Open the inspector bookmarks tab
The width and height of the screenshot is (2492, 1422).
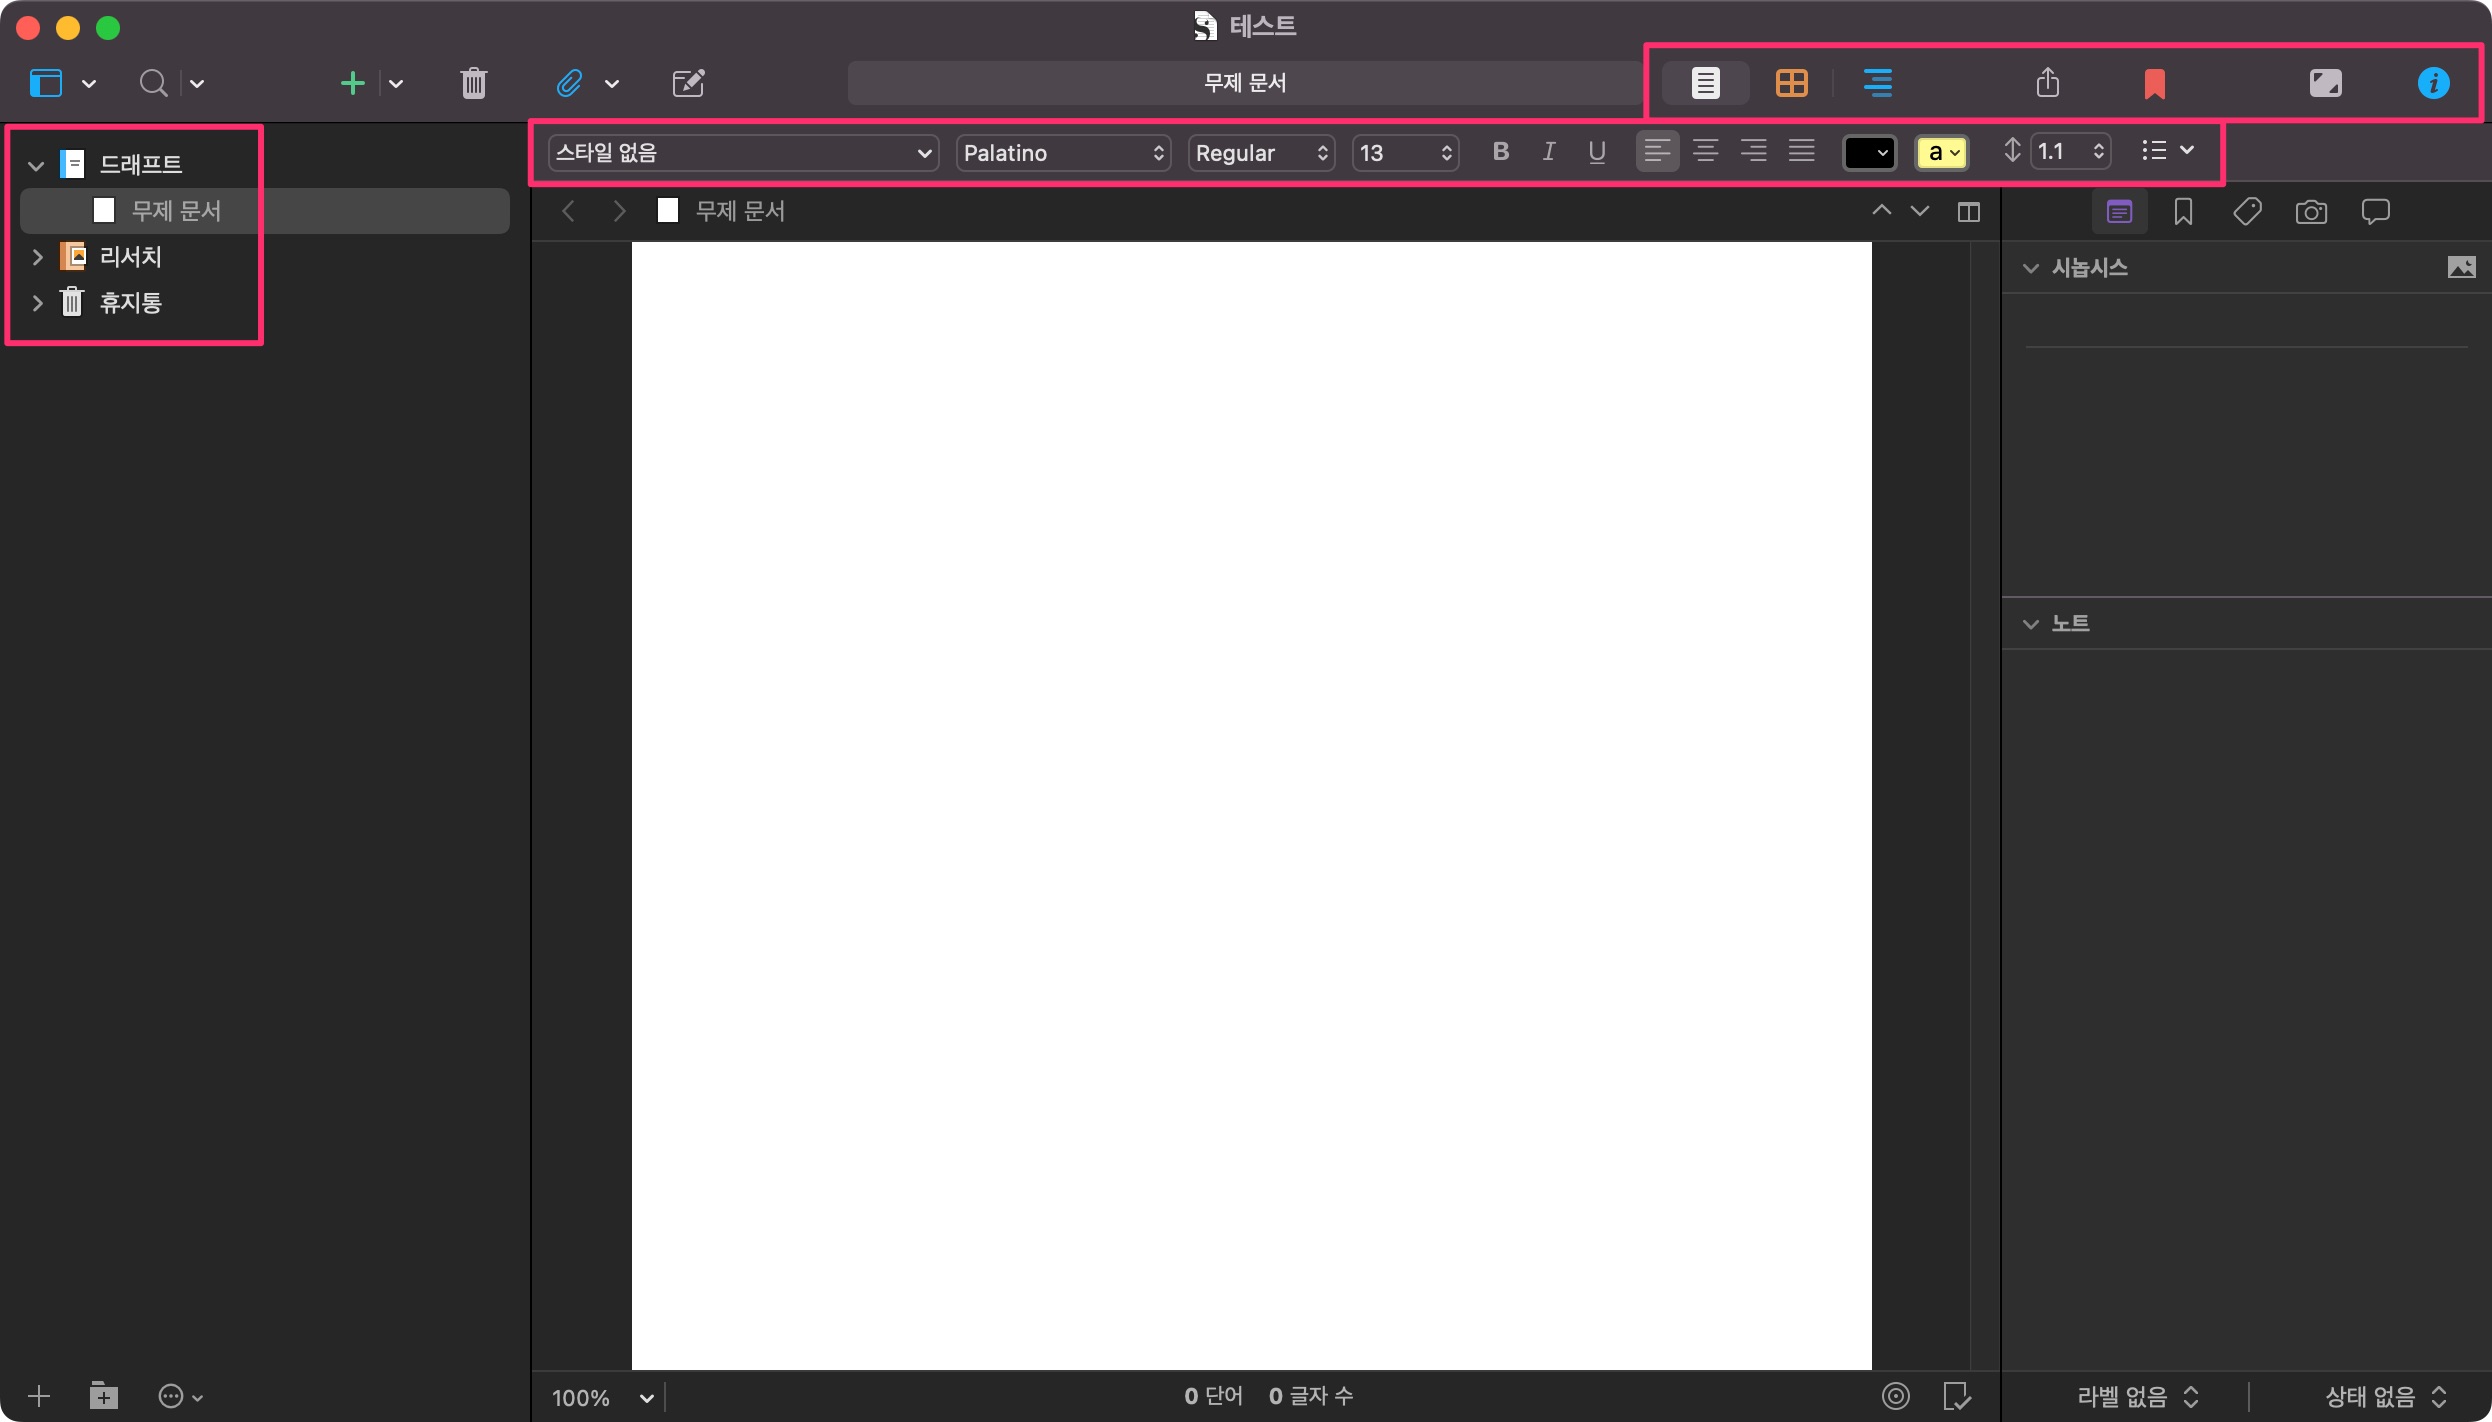[x=2183, y=212]
